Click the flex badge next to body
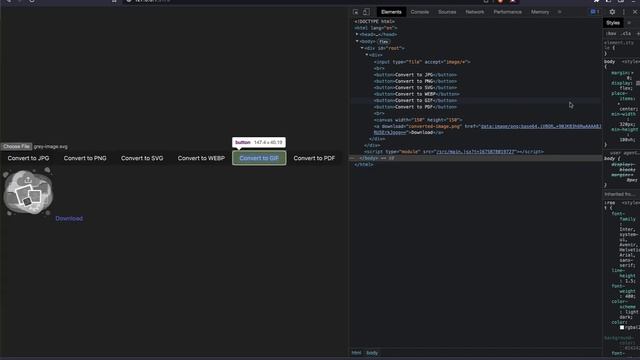640x360 pixels. (x=383, y=42)
